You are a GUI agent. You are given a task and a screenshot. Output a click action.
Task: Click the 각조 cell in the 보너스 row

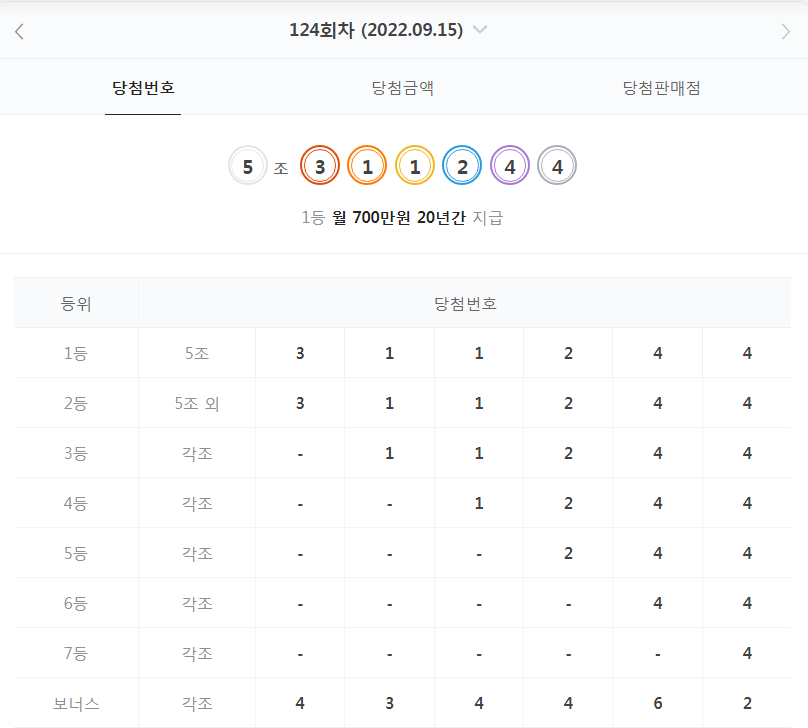coord(197,703)
